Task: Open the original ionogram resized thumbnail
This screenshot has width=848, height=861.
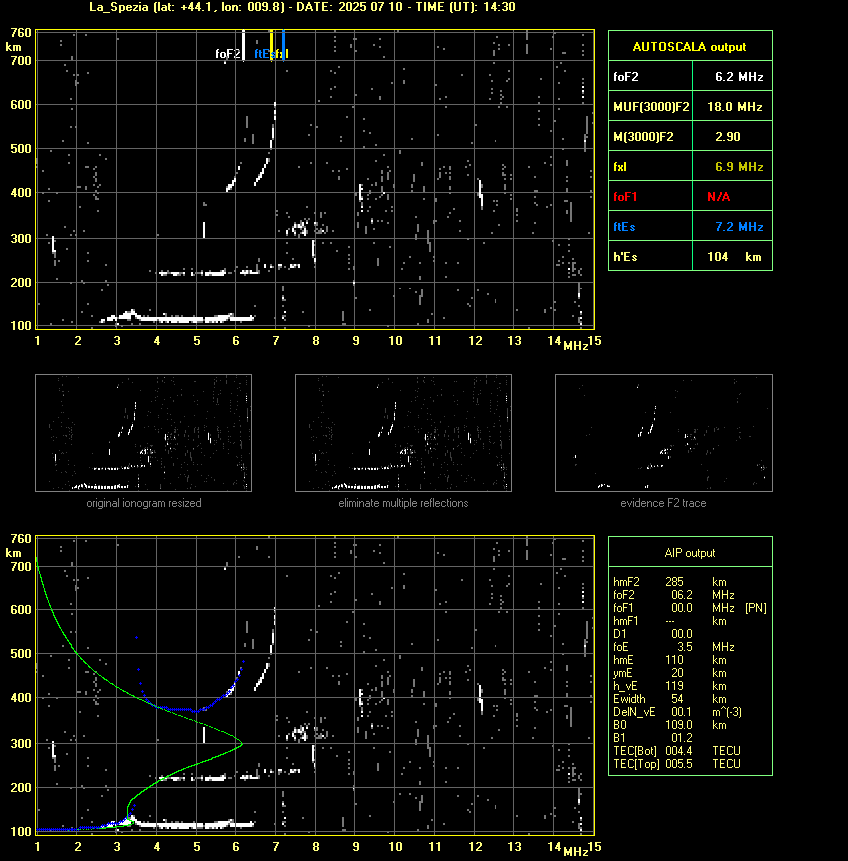Action: (x=143, y=433)
